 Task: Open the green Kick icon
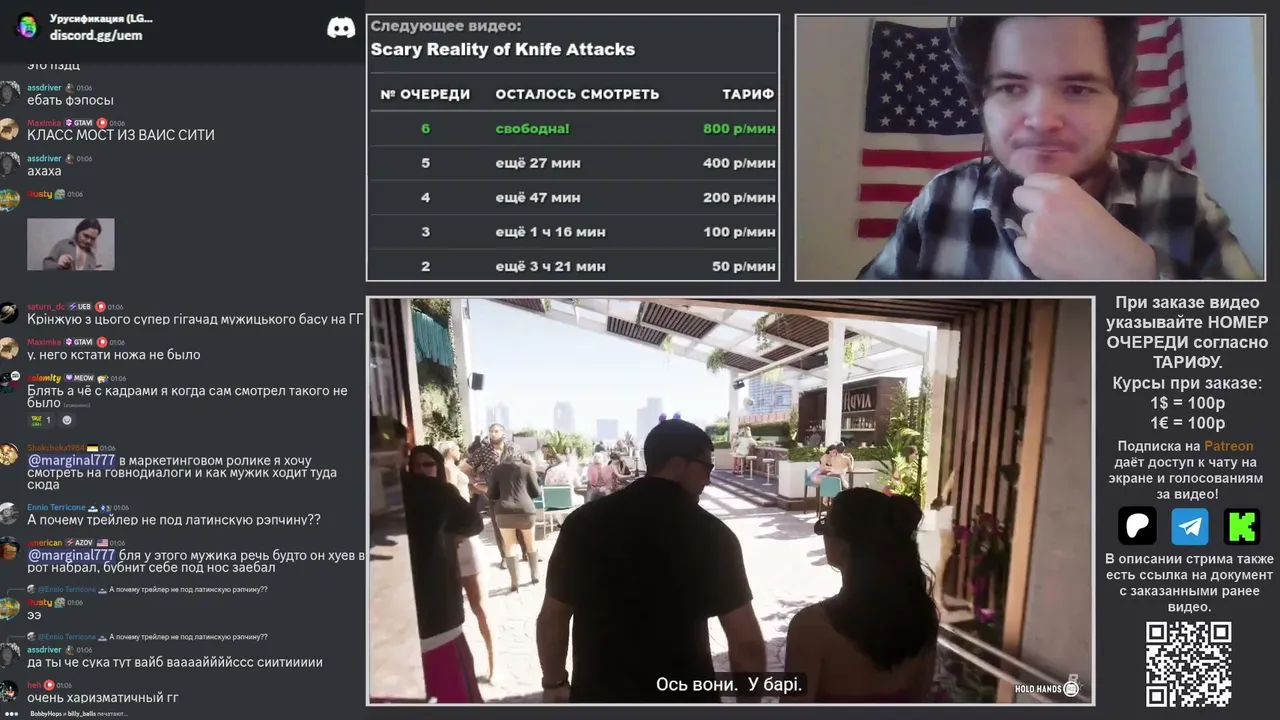[1242, 525]
